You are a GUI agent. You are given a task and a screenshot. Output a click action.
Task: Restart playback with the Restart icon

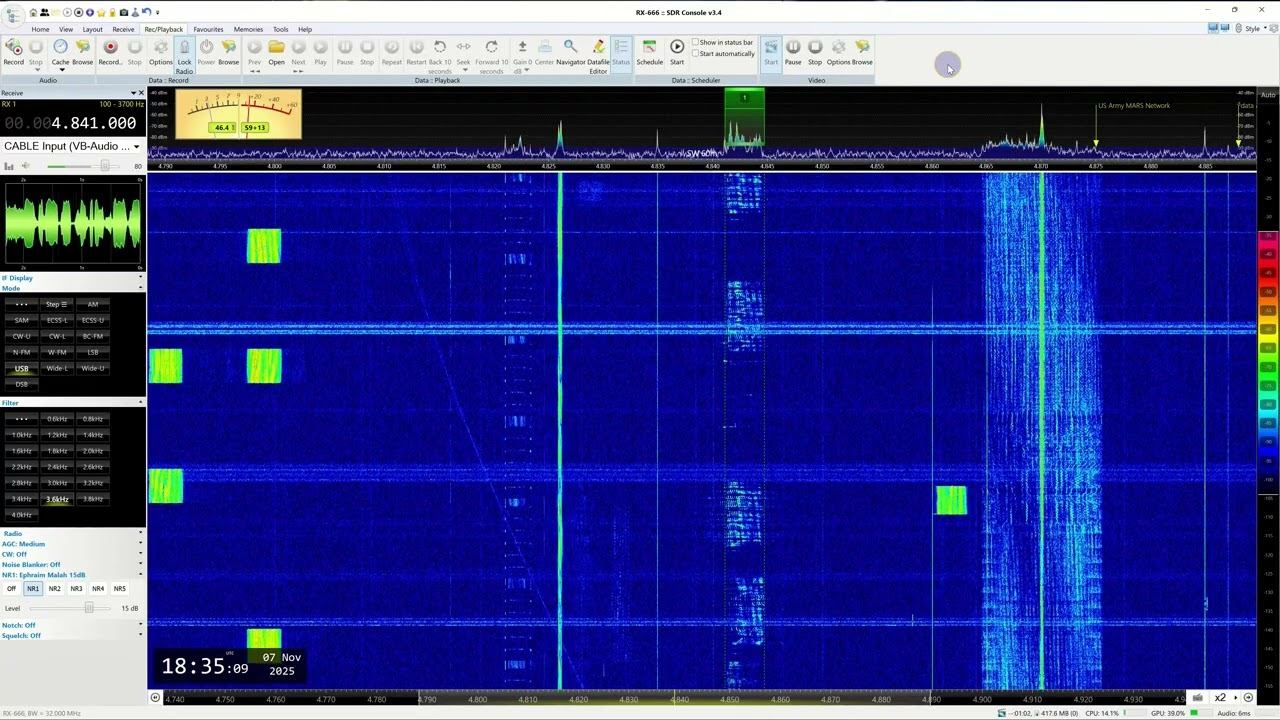pos(416,52)
